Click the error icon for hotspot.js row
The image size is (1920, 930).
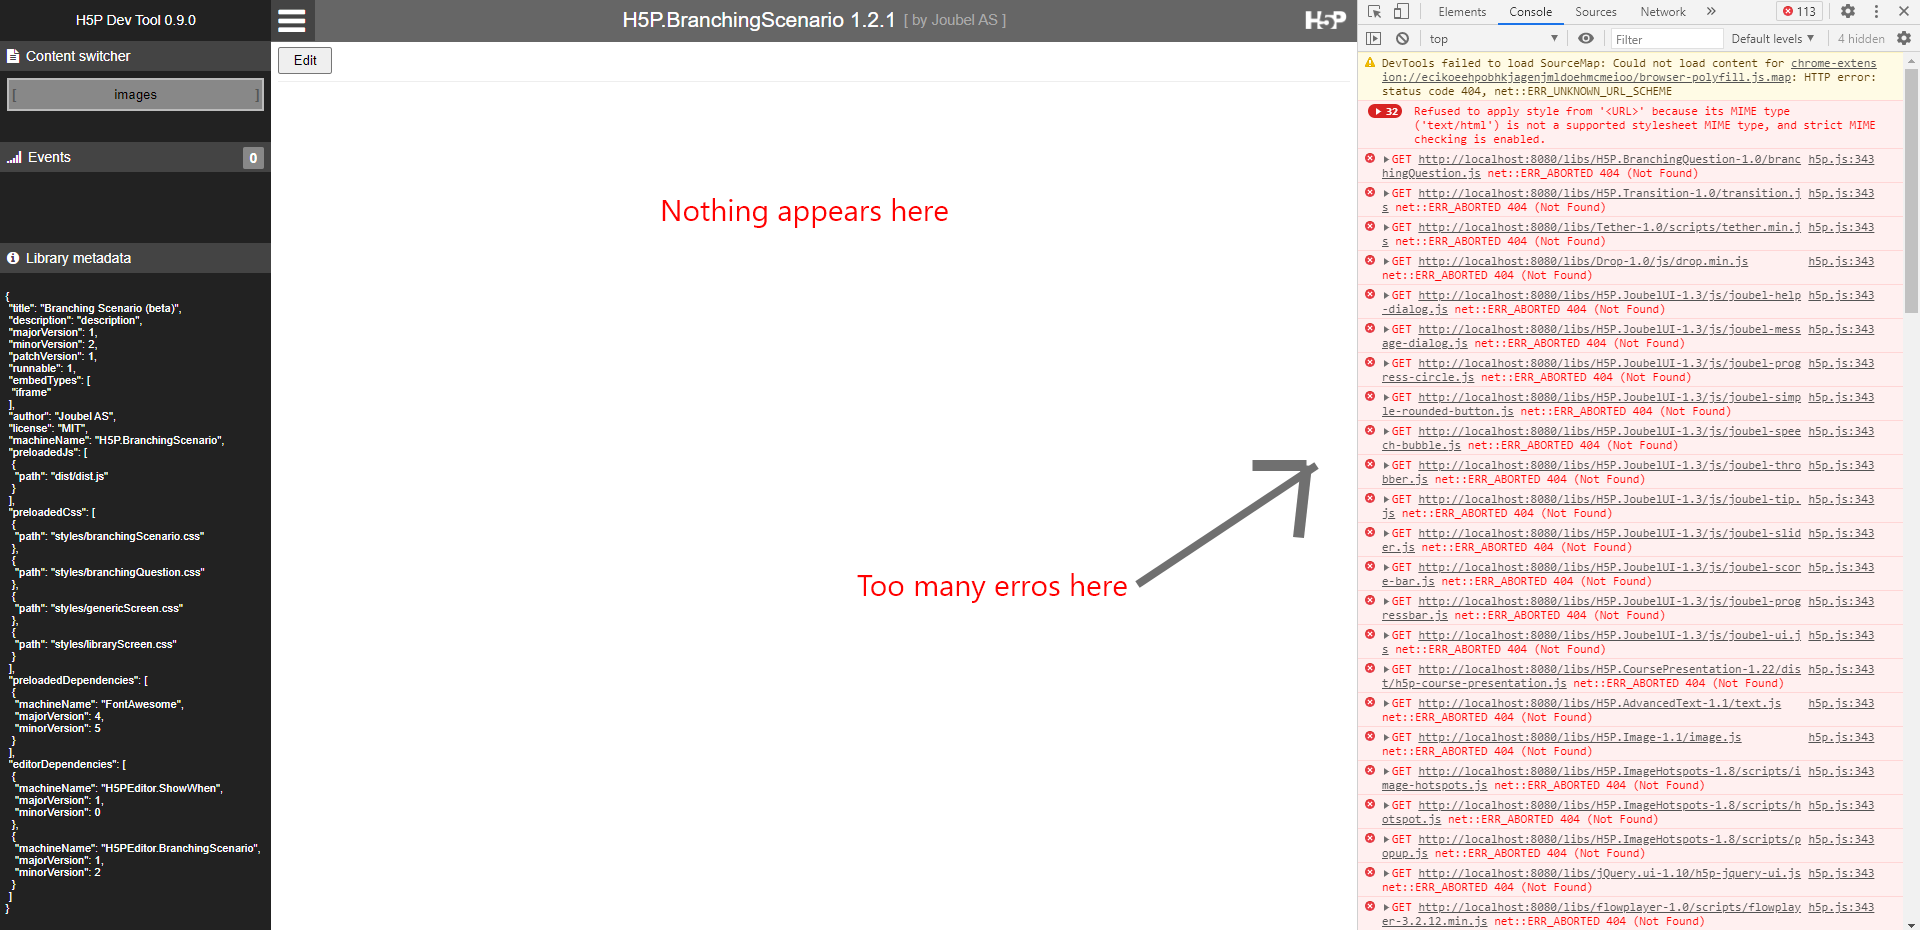point(1370,804)
